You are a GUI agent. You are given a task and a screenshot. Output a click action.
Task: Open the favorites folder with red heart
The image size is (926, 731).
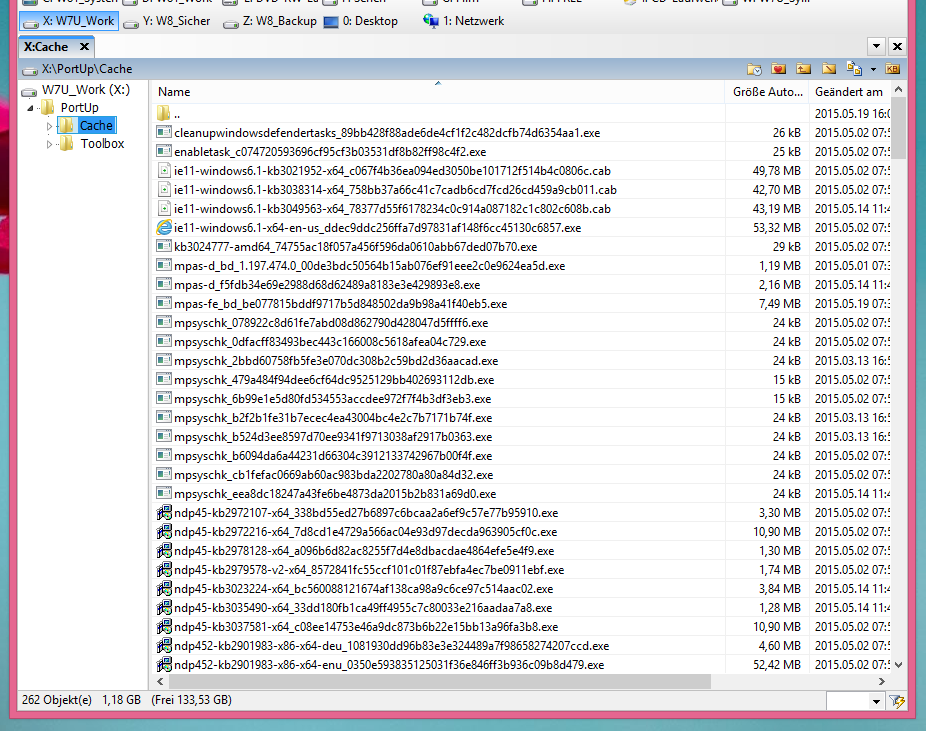(778, 69)
